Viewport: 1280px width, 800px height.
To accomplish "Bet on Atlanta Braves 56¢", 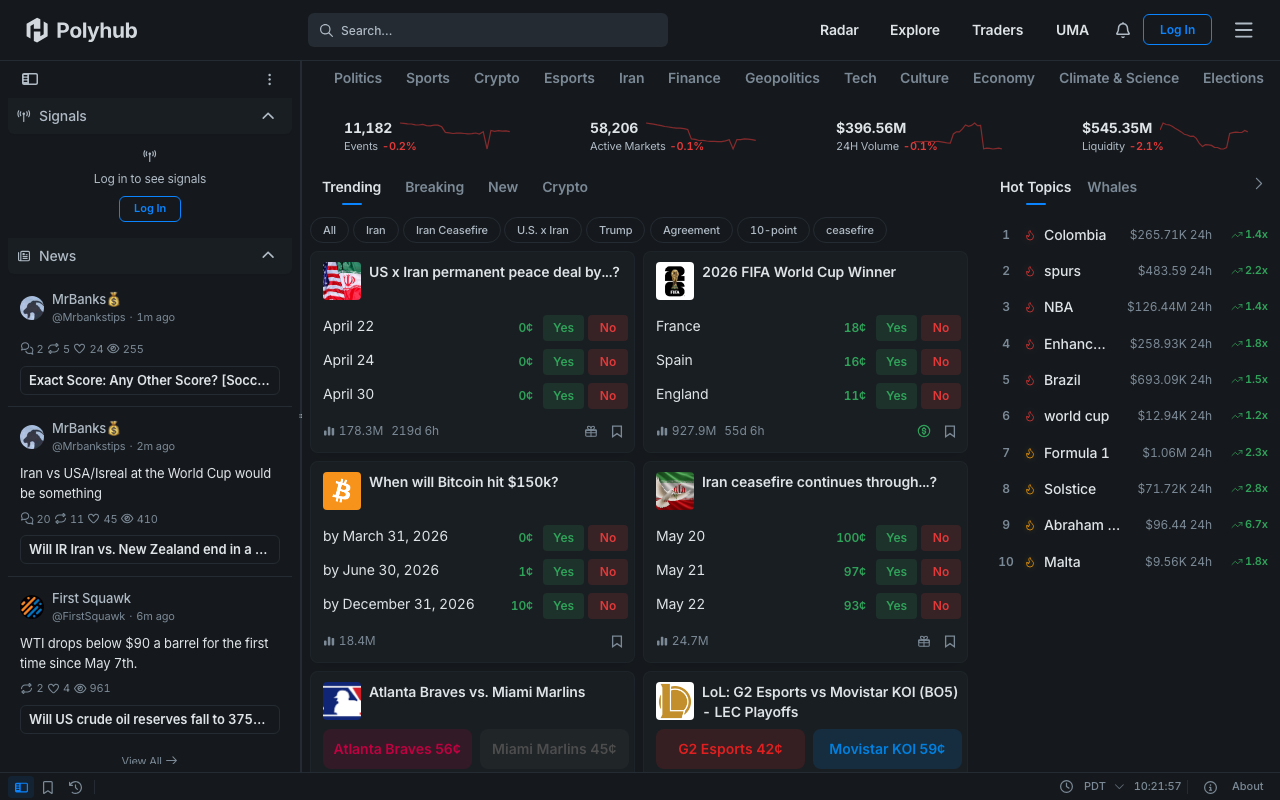I will click(397, 749).
